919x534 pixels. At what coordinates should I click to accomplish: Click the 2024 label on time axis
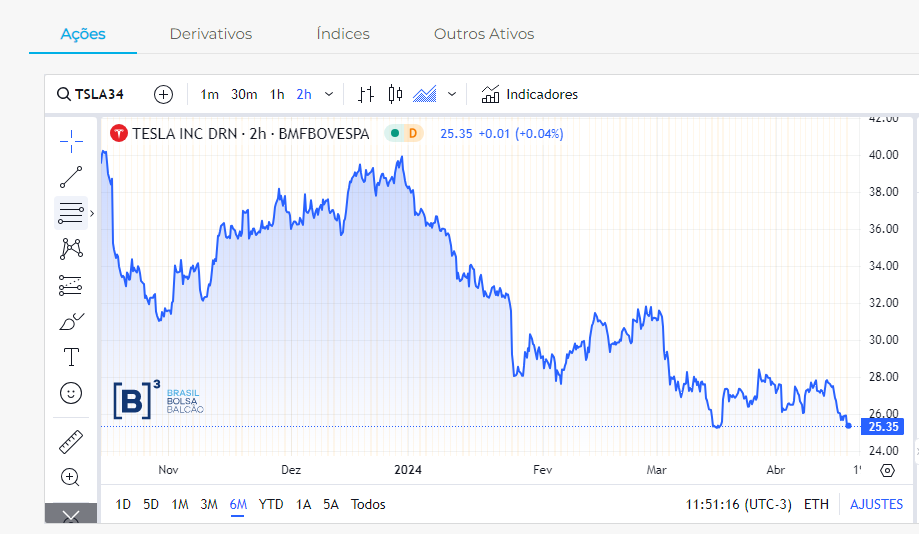408,470
